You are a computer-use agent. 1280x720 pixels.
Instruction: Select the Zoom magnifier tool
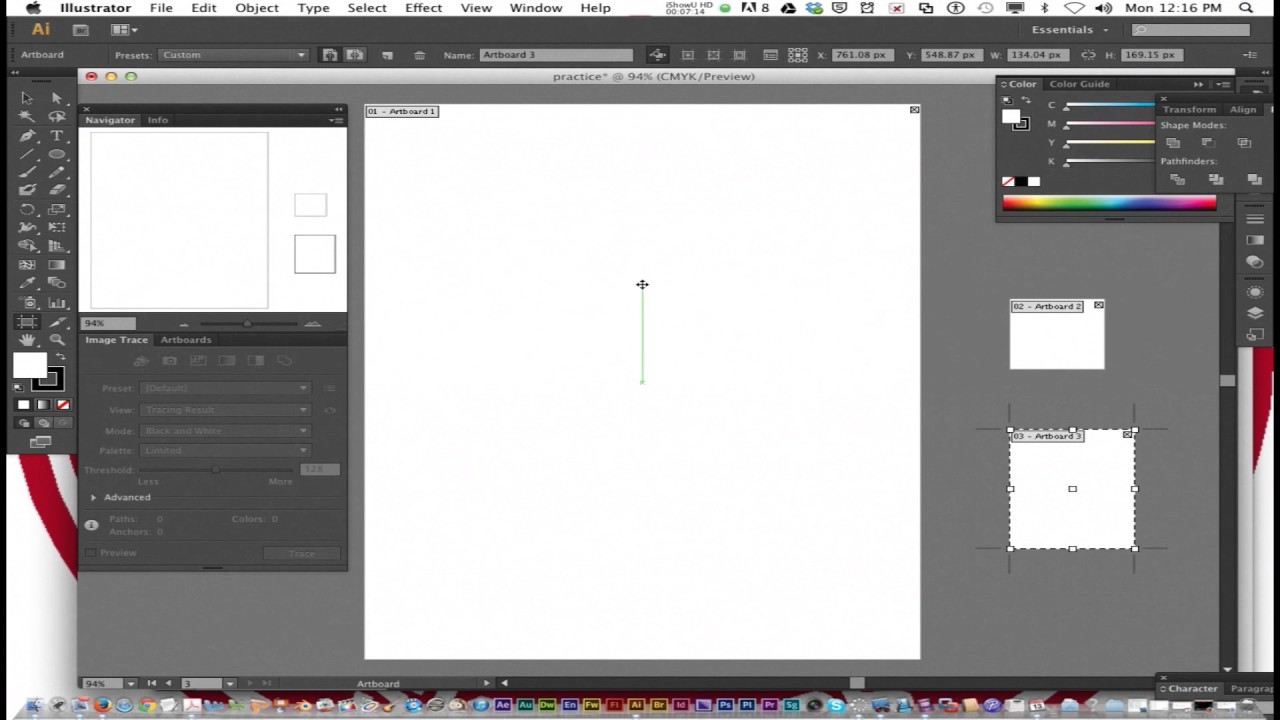click(57, 340)
